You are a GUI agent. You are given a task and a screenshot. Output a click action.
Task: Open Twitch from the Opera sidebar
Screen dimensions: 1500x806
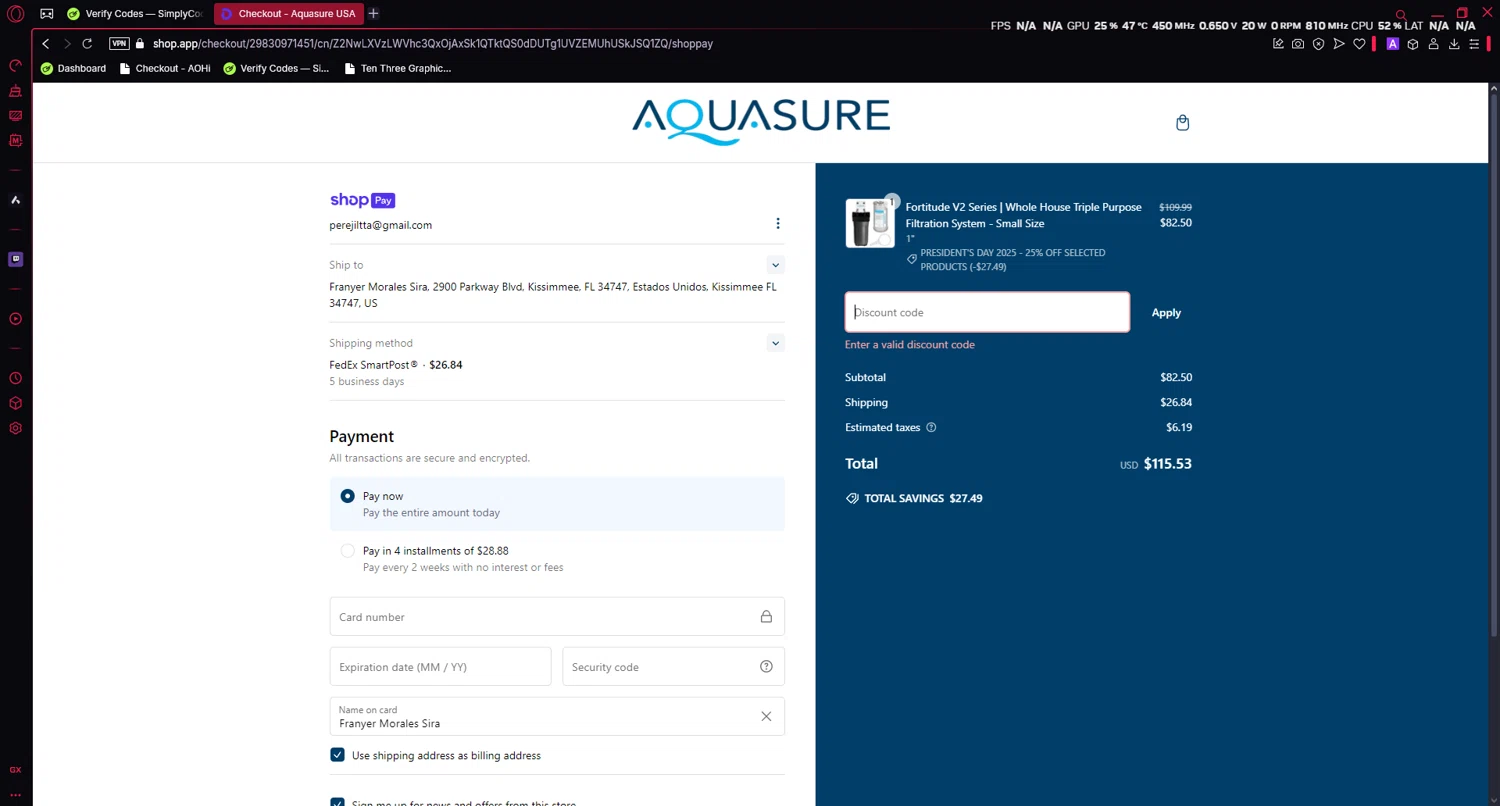(16, 259)
